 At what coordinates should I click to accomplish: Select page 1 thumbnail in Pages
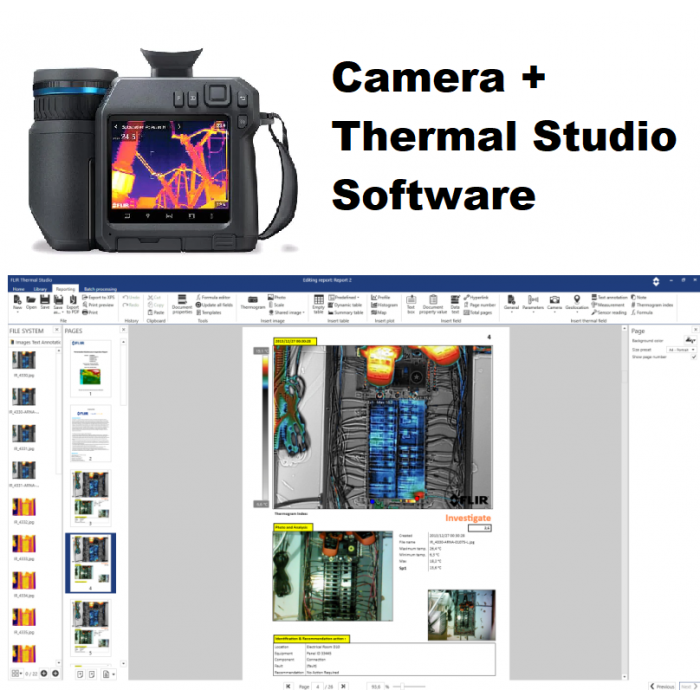[91, 368]
